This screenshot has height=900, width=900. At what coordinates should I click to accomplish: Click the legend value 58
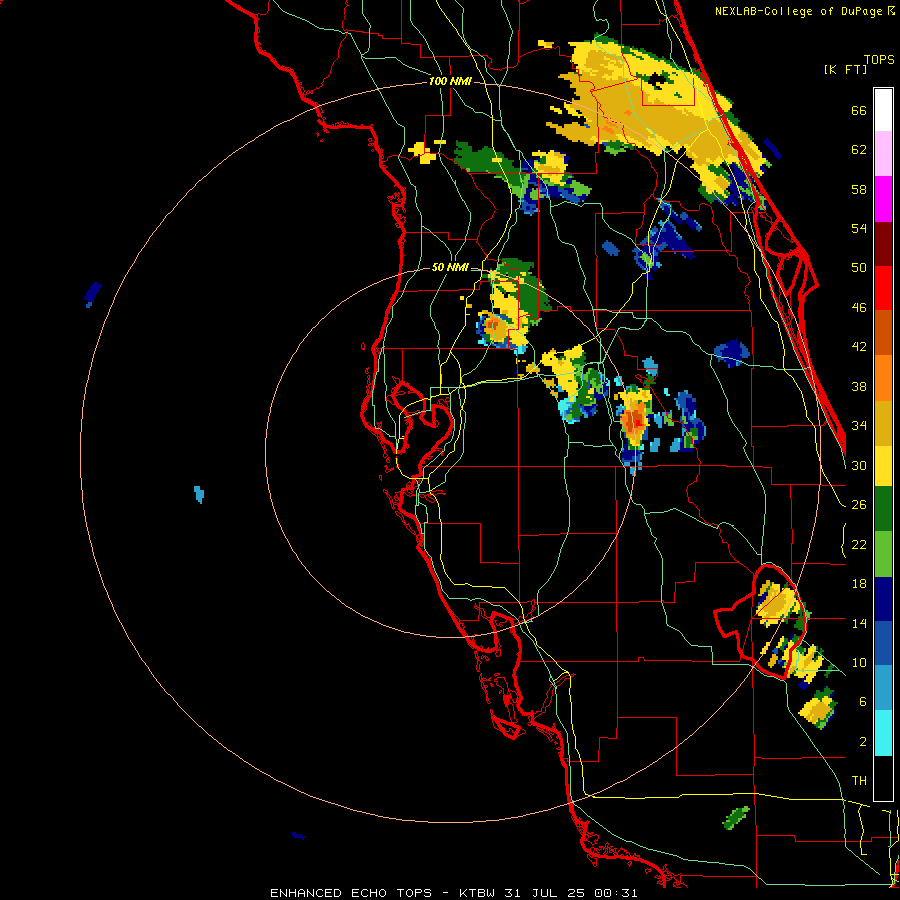[859, 189]
